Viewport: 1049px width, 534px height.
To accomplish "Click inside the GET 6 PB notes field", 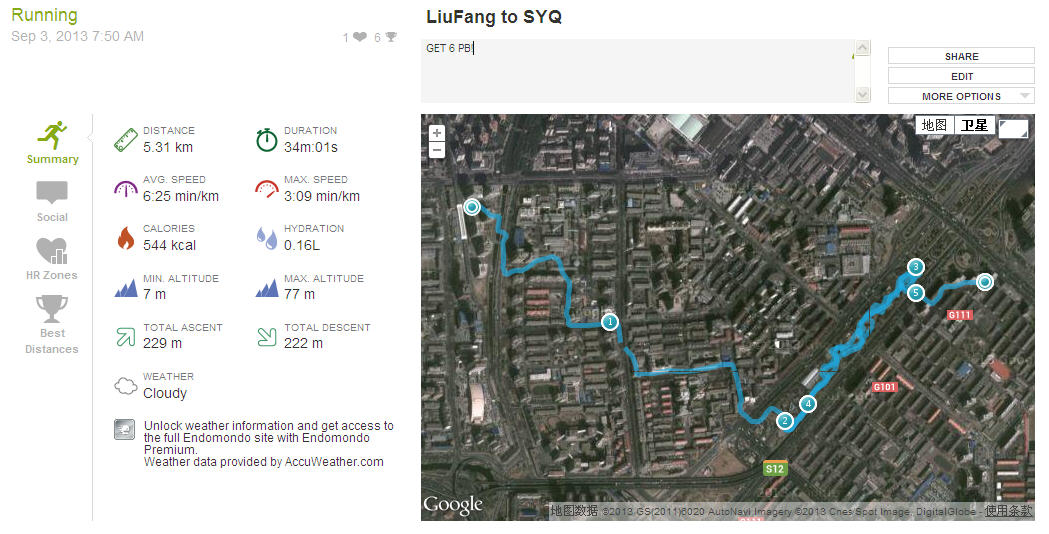I will [638, 71].
